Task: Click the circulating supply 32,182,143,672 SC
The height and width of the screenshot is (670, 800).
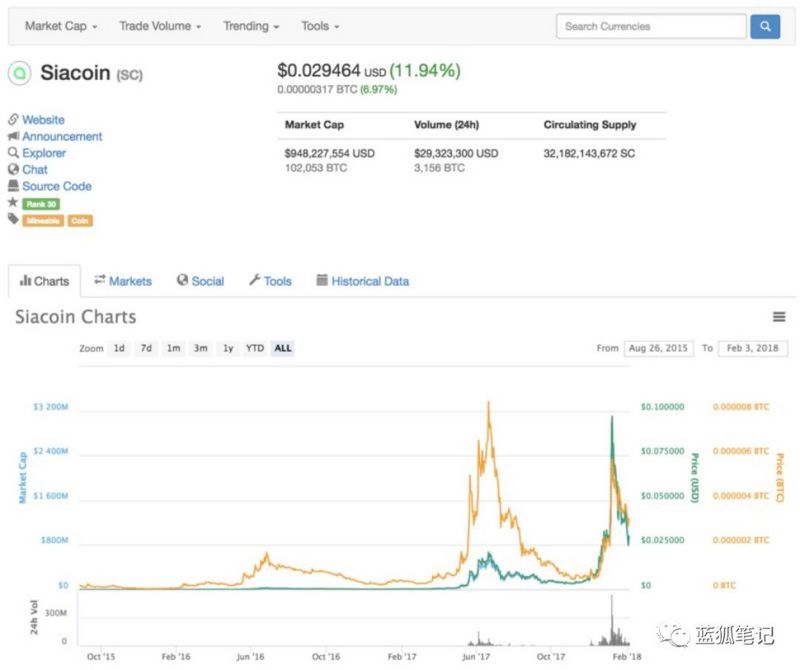Action: (589, 154)
